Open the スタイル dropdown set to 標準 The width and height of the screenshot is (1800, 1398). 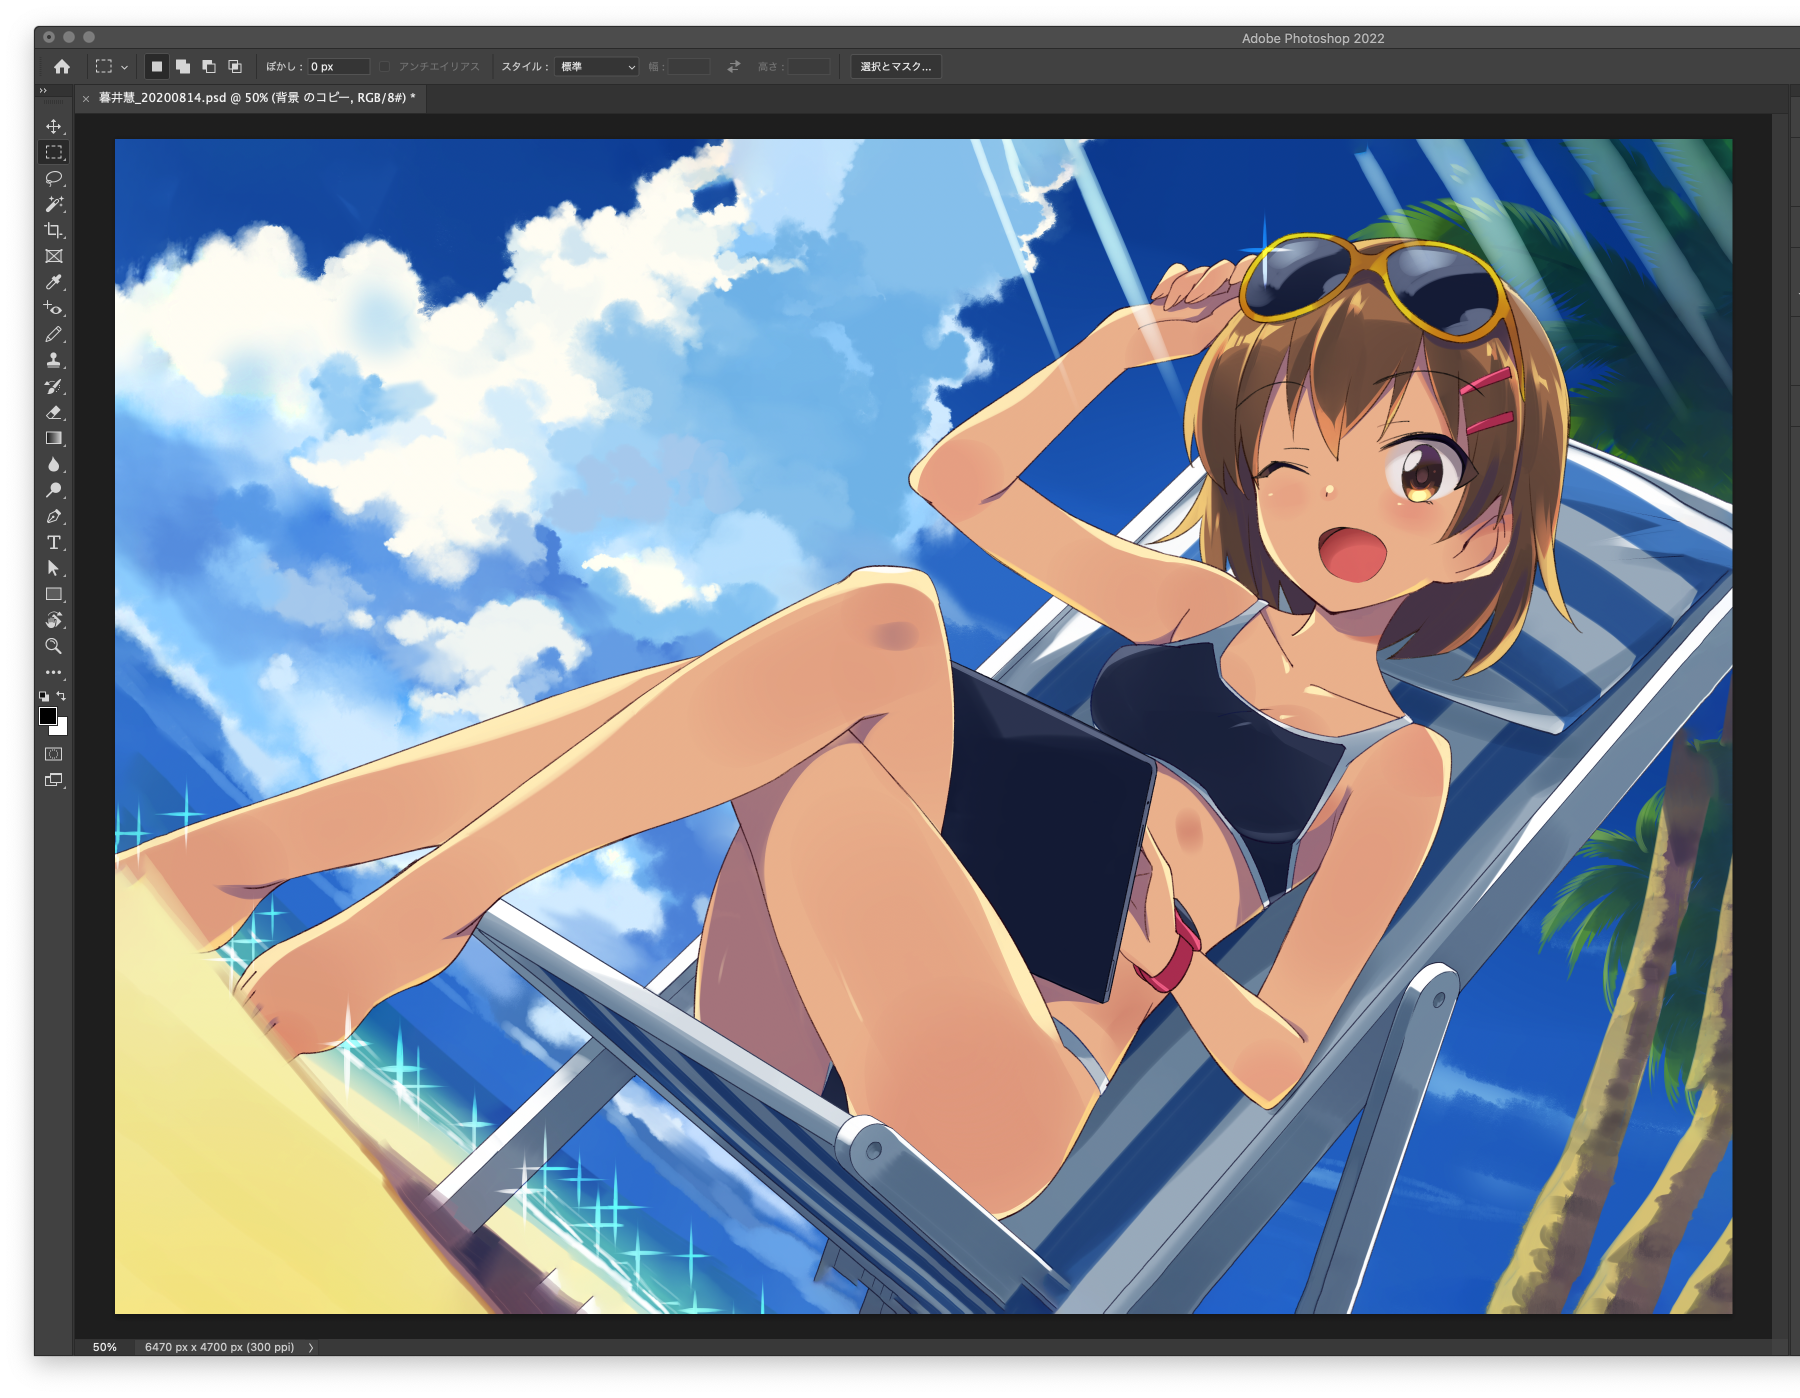click(x=597, y=67)
